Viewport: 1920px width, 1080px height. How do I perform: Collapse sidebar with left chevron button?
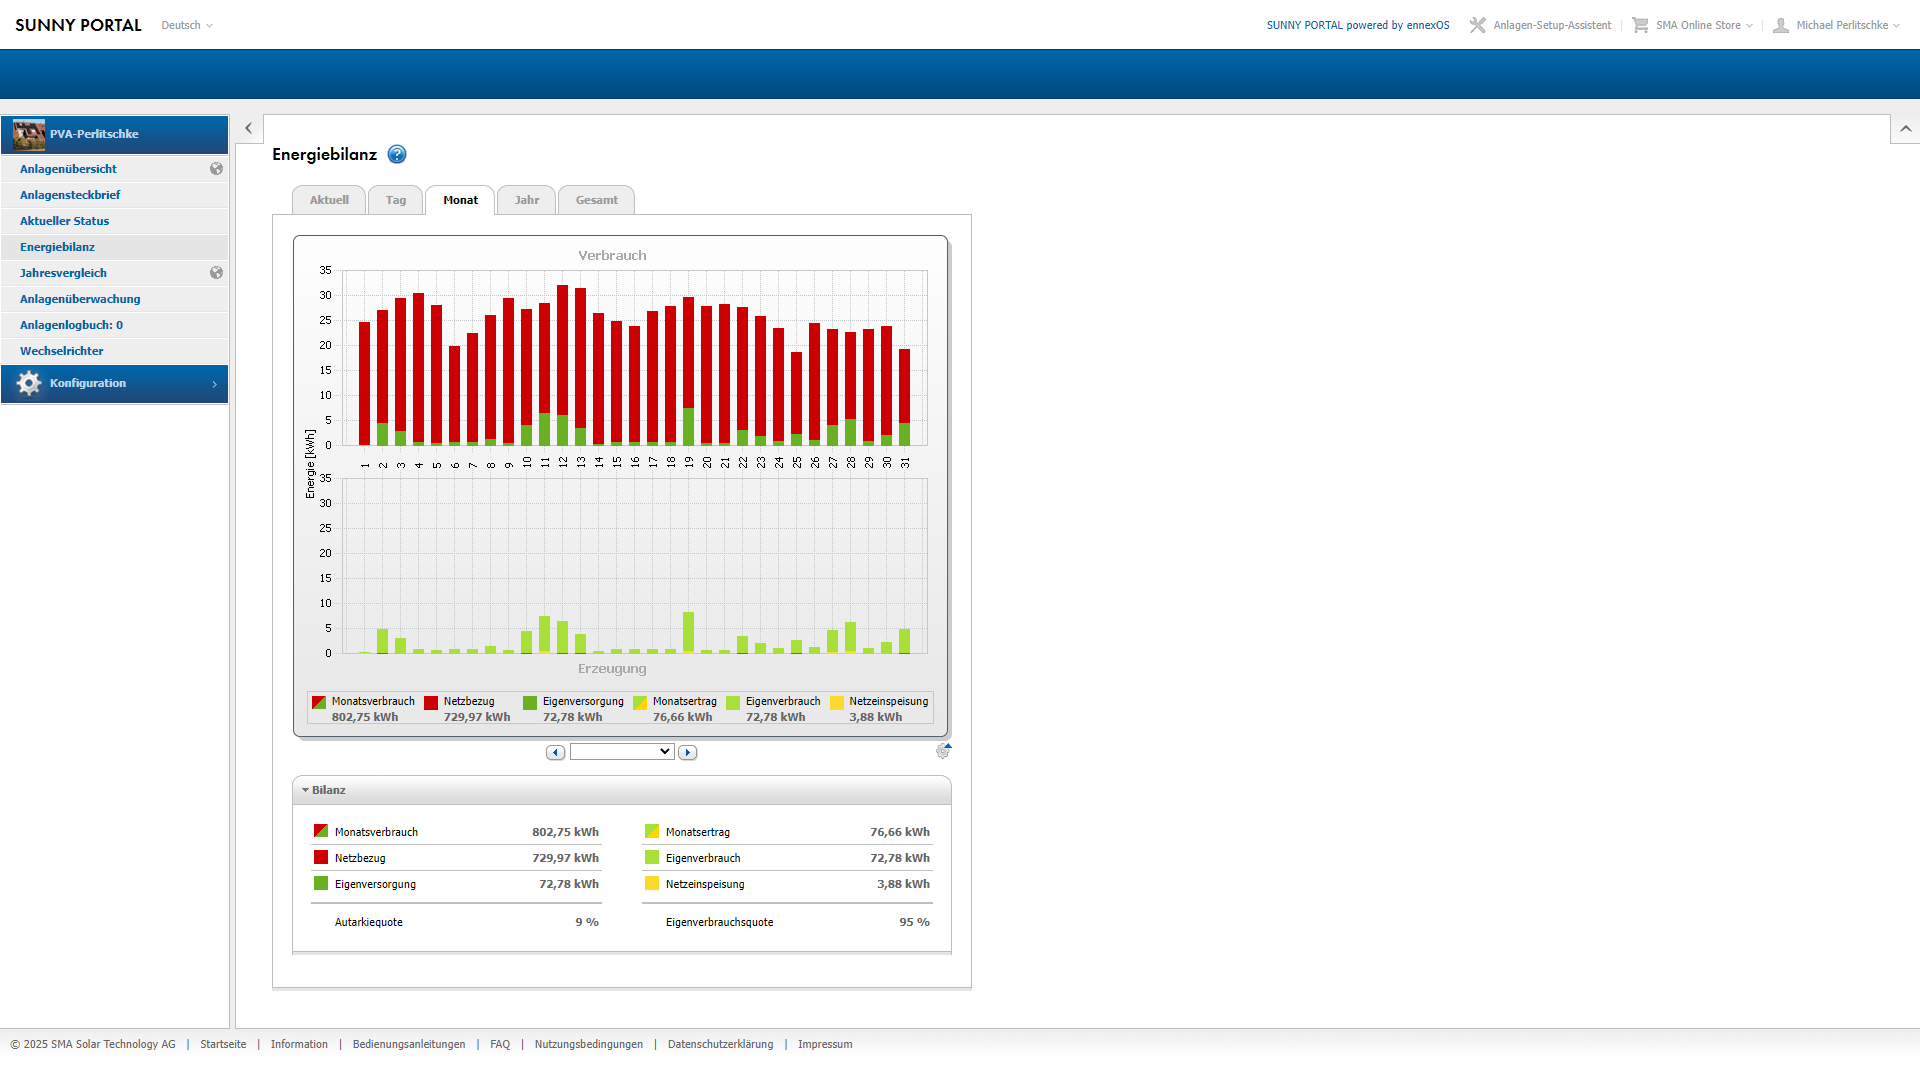pos(249,128)
